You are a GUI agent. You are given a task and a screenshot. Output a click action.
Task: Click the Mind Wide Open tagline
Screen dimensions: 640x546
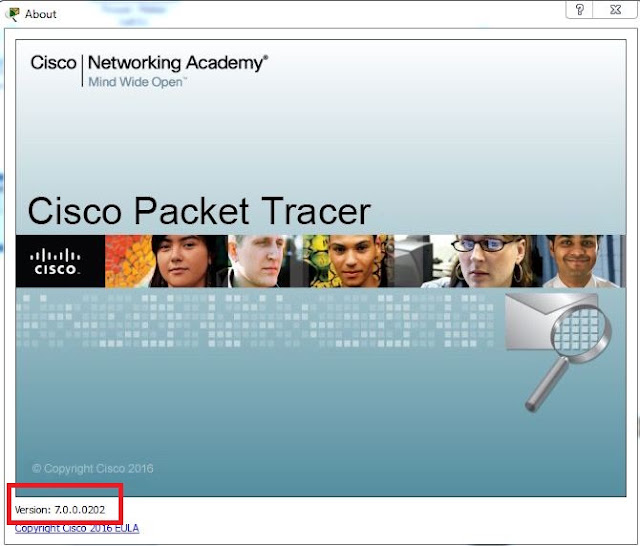tap(138, 82)
